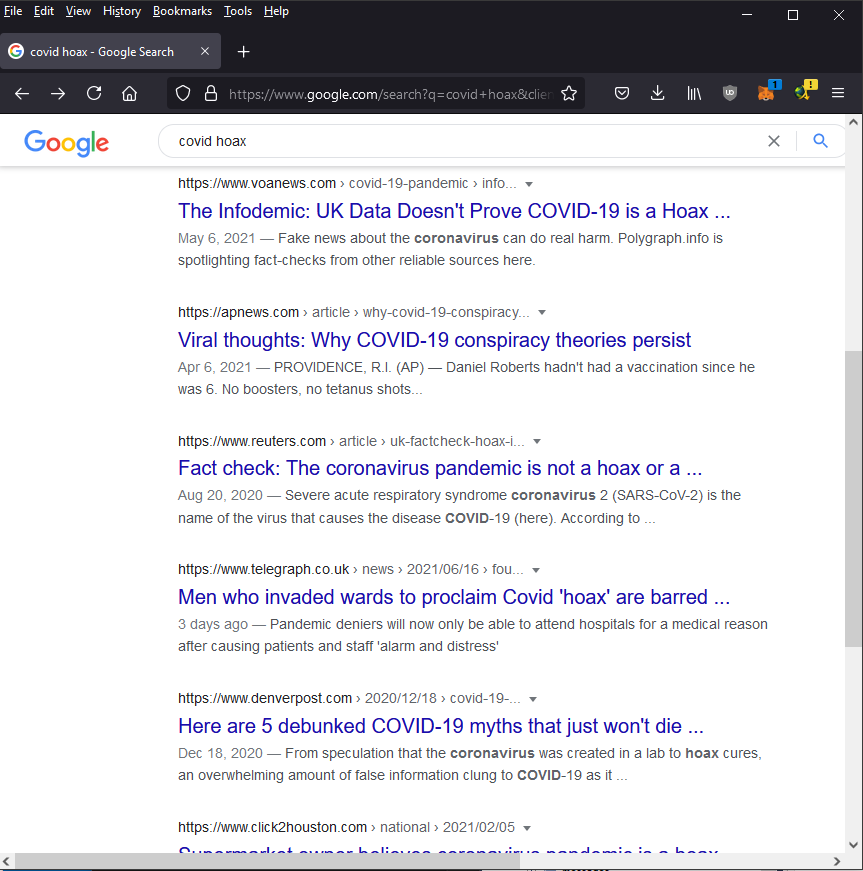Expand options arrow for apnews.com result
Image resolution: width=863 pixels, height=871 pixels.
click(x=542, y=313)
